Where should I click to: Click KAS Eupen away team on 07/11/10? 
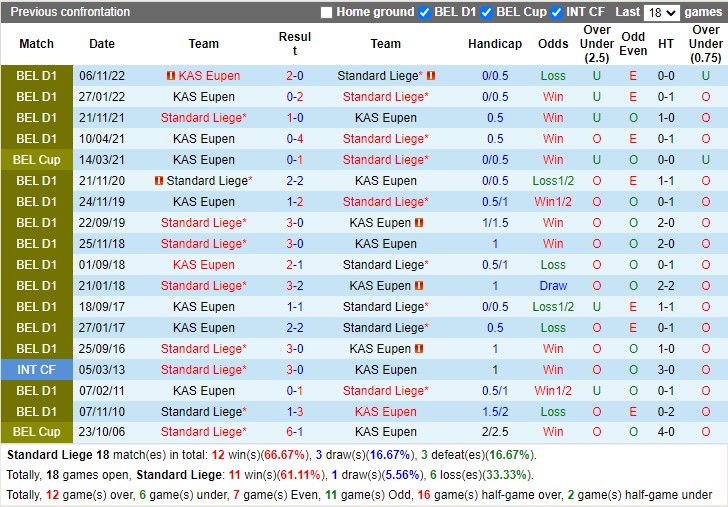(385, 412)
